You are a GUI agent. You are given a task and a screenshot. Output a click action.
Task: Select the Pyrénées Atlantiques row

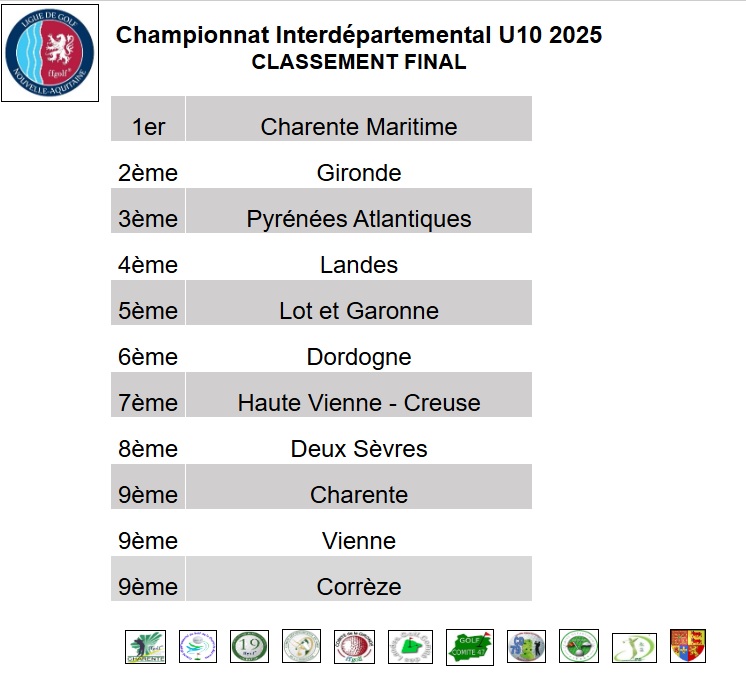click(322, 211)
